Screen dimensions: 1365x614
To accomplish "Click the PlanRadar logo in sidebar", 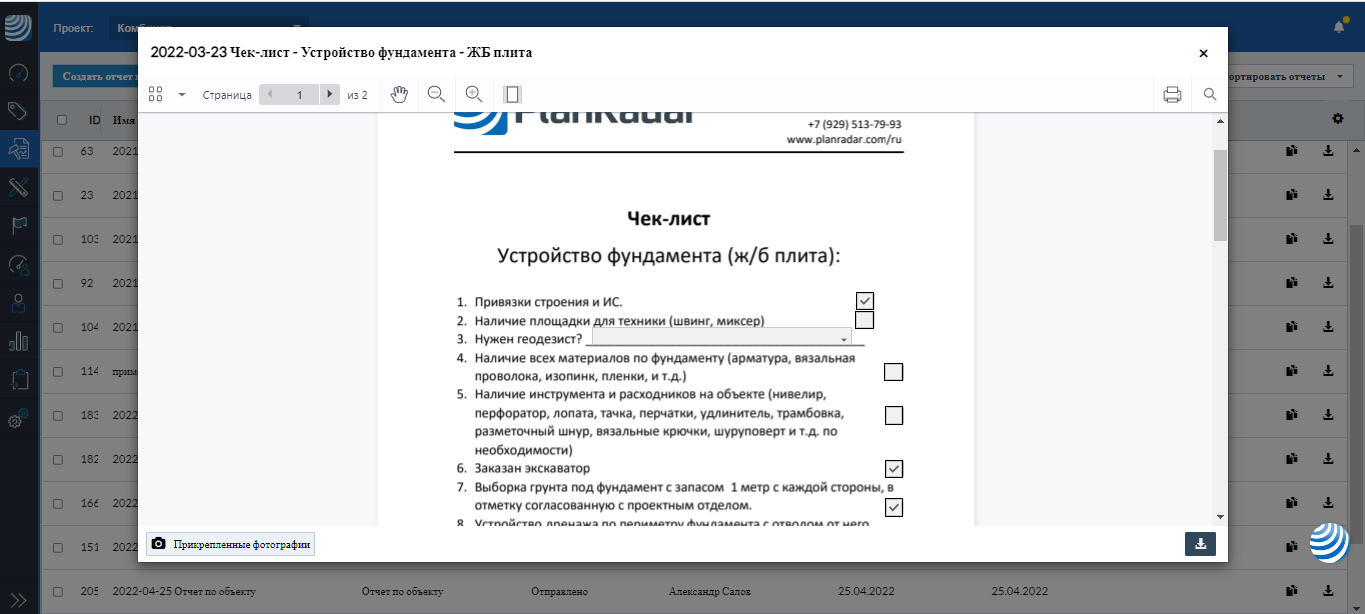I will tap(19, 26).
